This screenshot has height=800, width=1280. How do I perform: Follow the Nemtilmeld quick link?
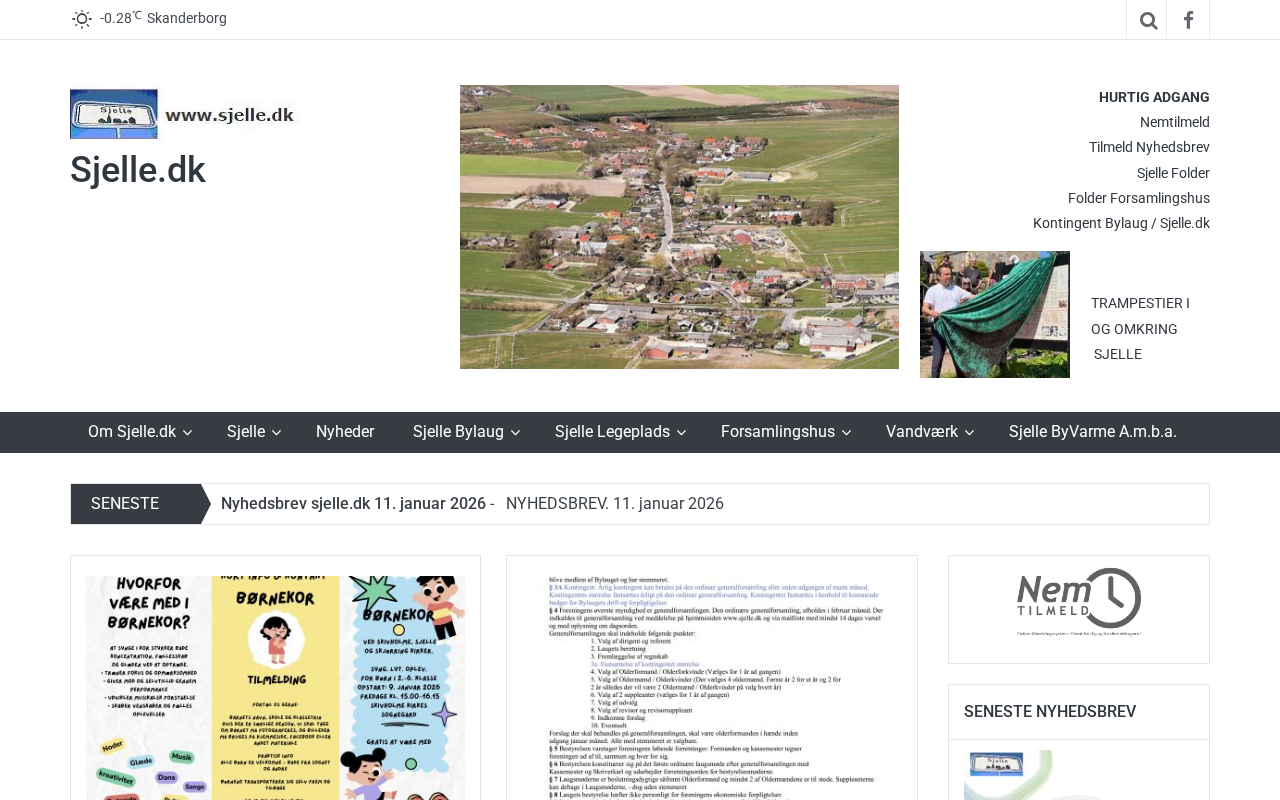pyautogui.click(x=1175, y=122)
